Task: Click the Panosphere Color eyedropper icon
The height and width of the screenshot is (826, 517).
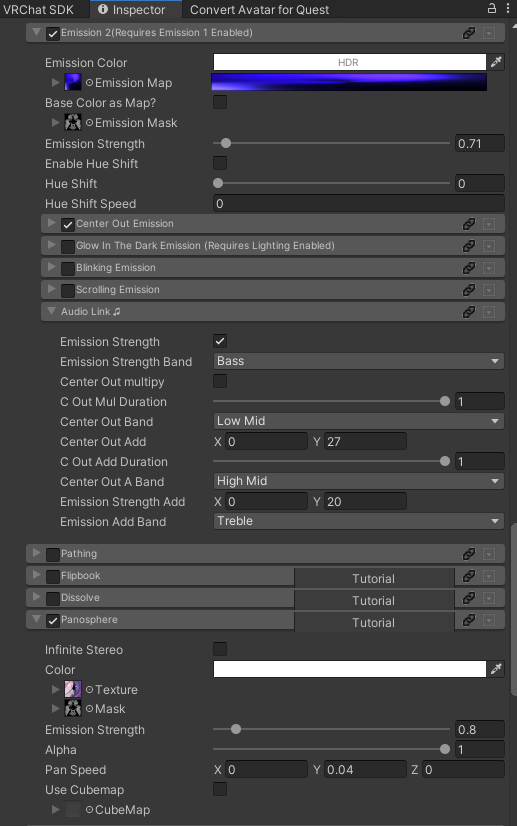Action: click(496, 669)
